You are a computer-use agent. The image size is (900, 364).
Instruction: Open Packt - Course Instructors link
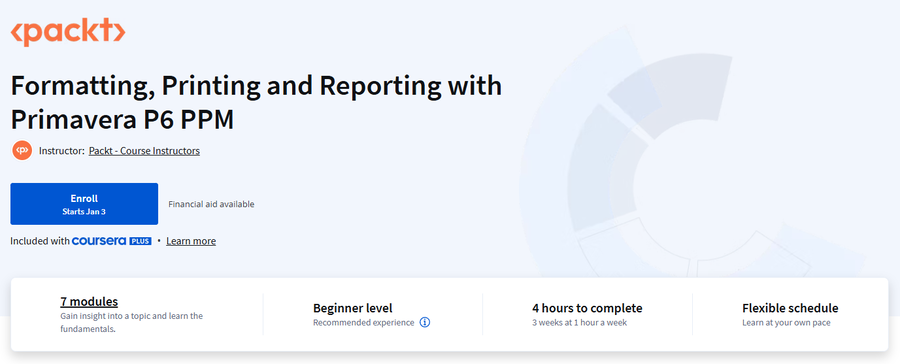click(x=144, y=151)
